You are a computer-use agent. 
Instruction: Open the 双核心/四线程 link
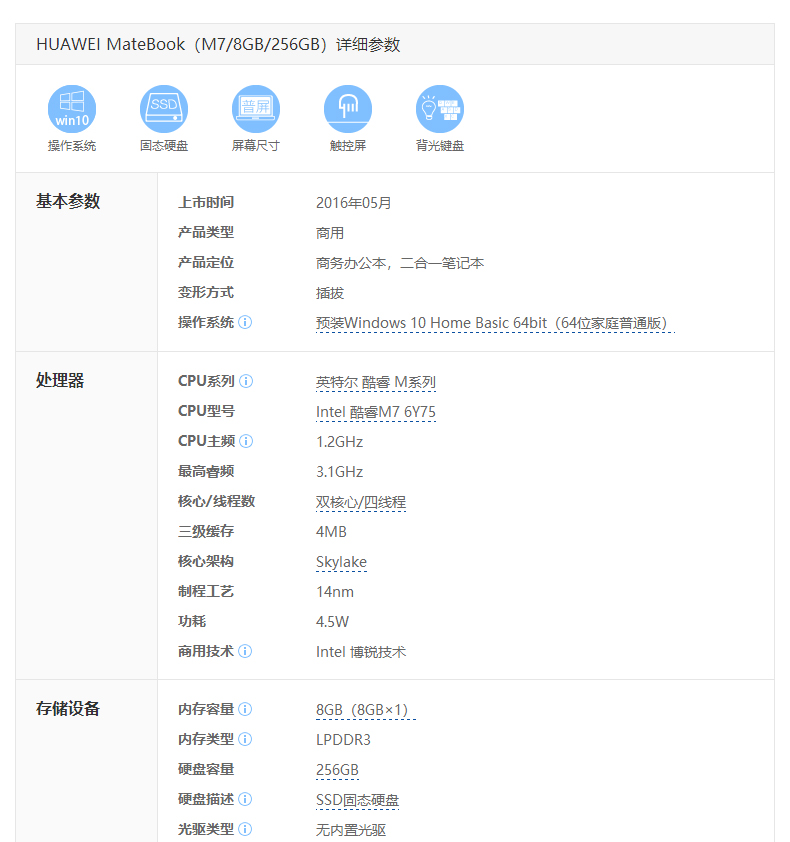coord(361,503)
